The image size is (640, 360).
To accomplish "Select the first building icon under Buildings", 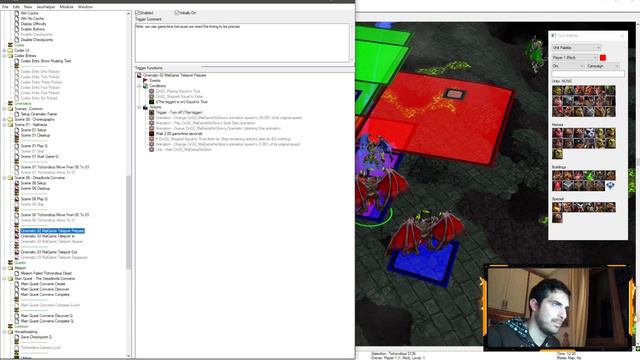I will [557, 176].
